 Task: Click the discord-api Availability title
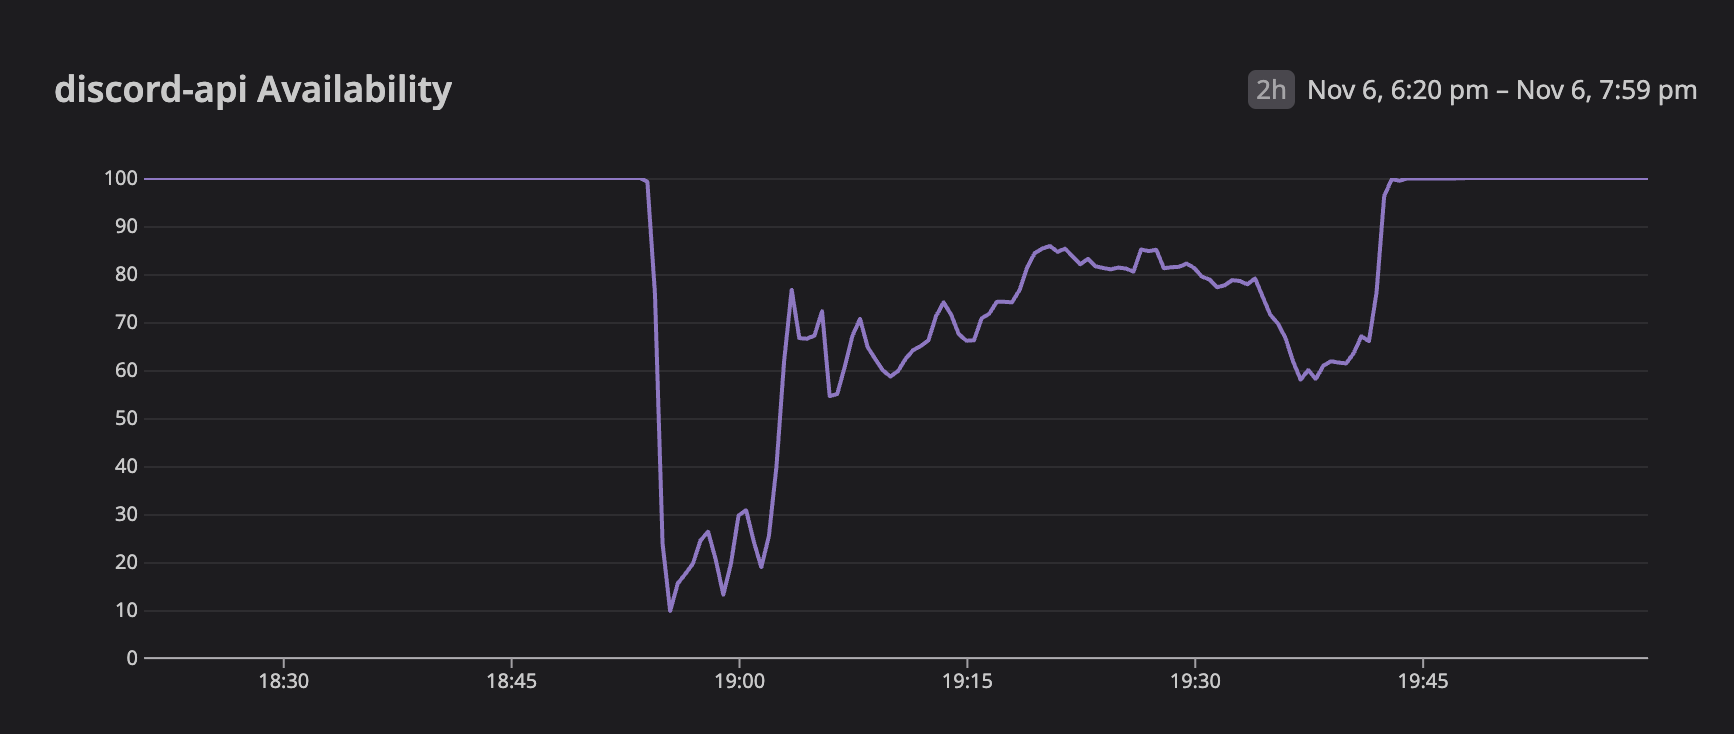coord(253,90)
